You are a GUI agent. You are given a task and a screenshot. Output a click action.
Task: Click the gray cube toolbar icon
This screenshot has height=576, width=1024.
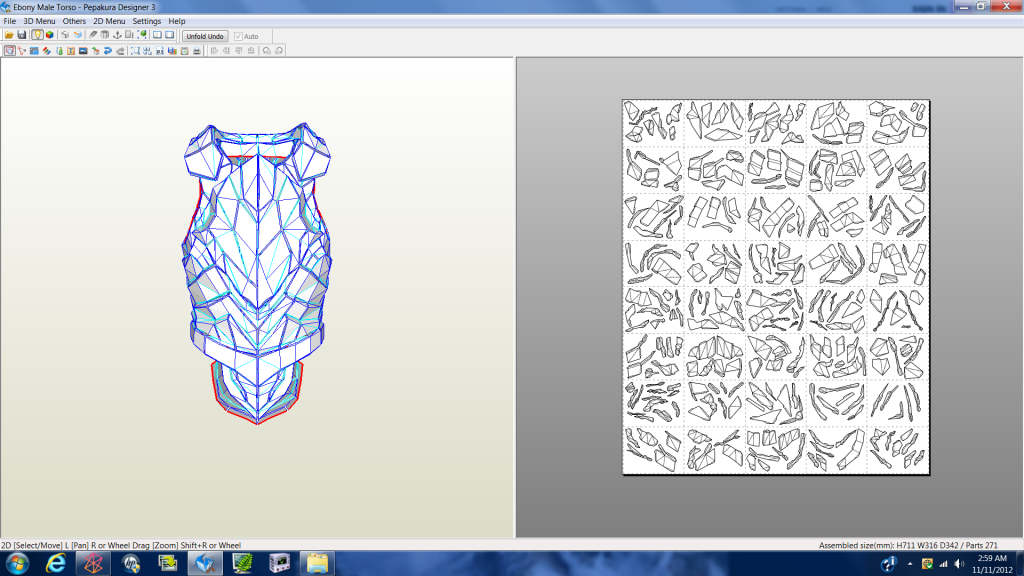coord(65,35)
